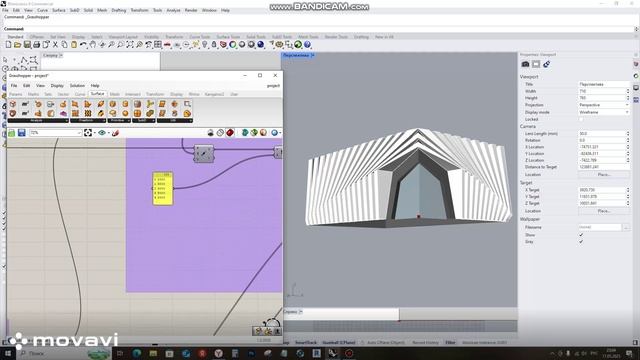The image size is (640, 360).
Task: Click the Open file folder icon in Rhino toolbar
Action: [18, 44]
